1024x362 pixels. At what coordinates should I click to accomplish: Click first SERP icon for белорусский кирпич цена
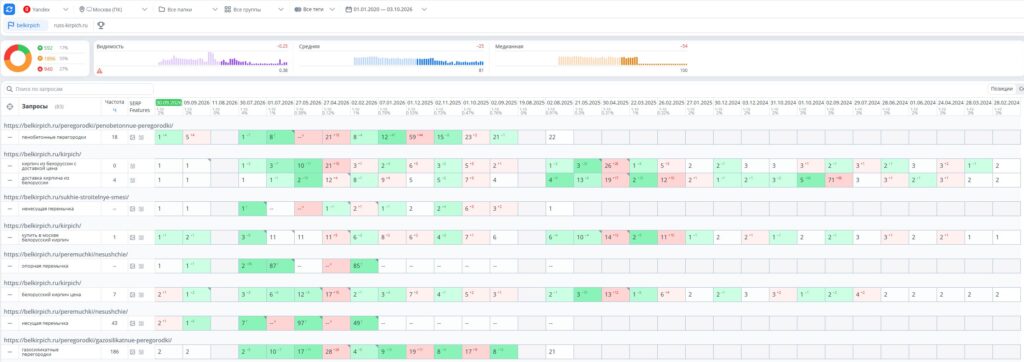point(133,294)
